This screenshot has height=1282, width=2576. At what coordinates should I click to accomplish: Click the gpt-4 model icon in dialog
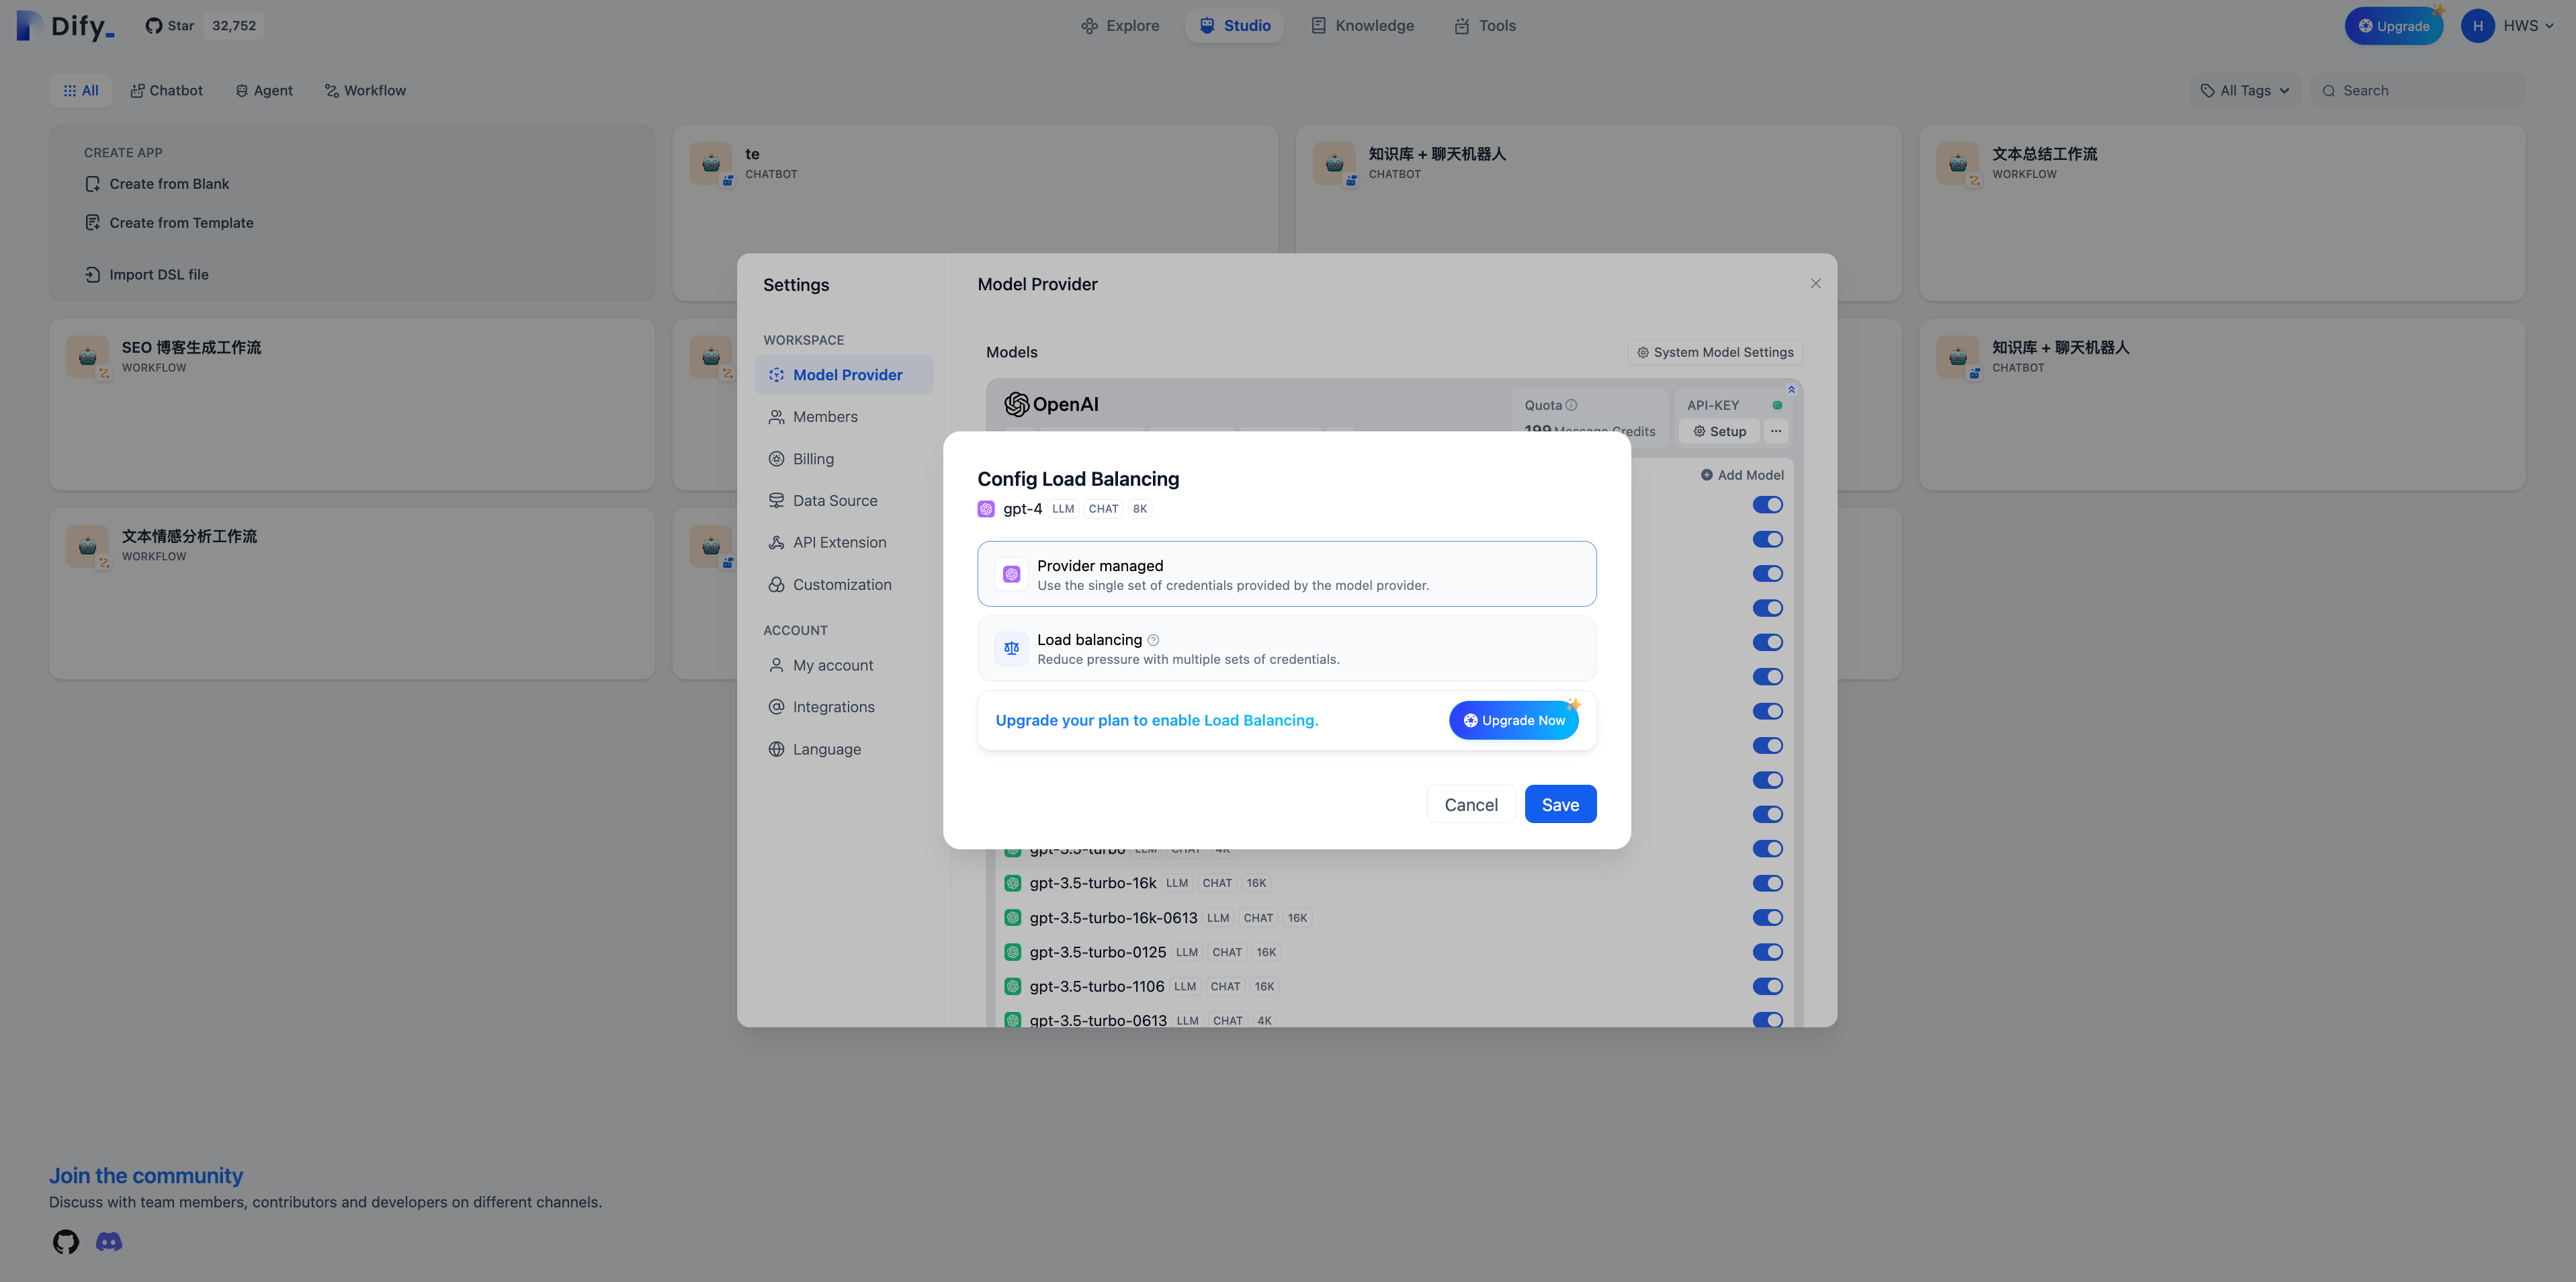[986, 509]
